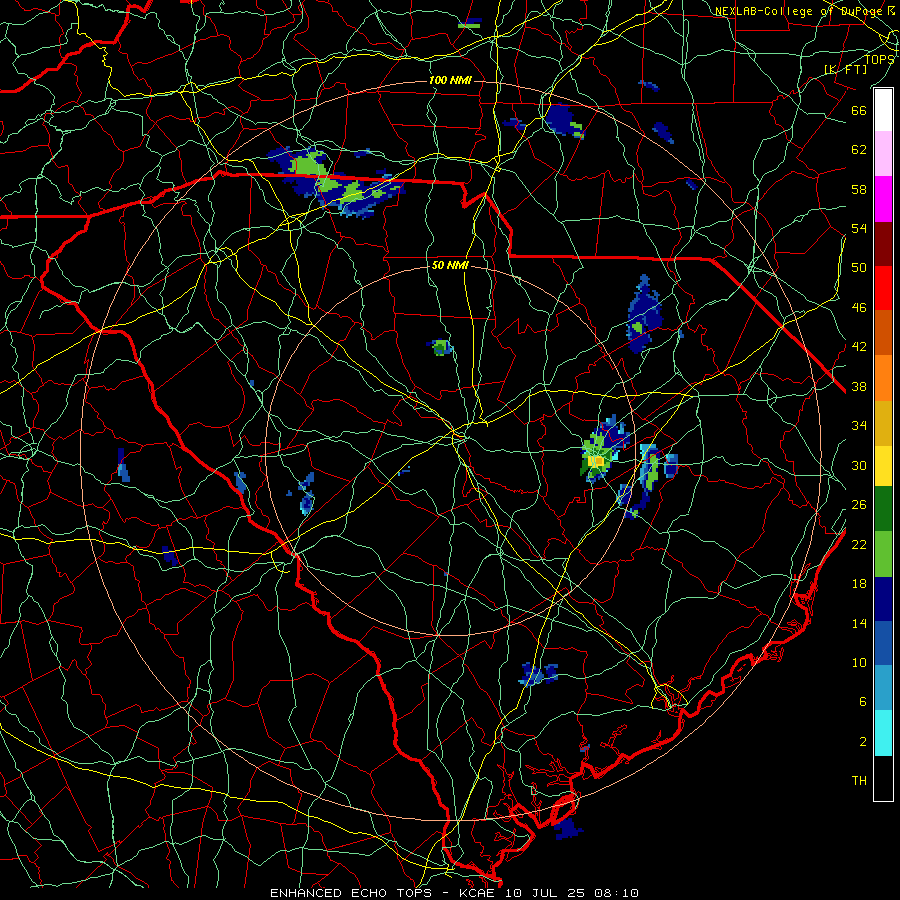Select the "34" legend value
Image resolution: width=900 pixels, height=900 pixels.
859,426
